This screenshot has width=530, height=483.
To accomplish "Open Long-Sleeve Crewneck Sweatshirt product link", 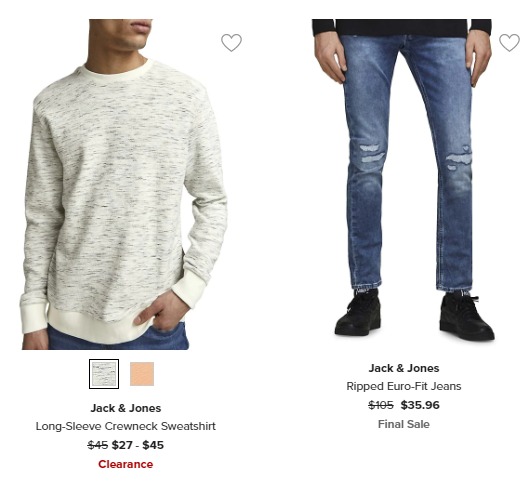I will tap(125, 426).
